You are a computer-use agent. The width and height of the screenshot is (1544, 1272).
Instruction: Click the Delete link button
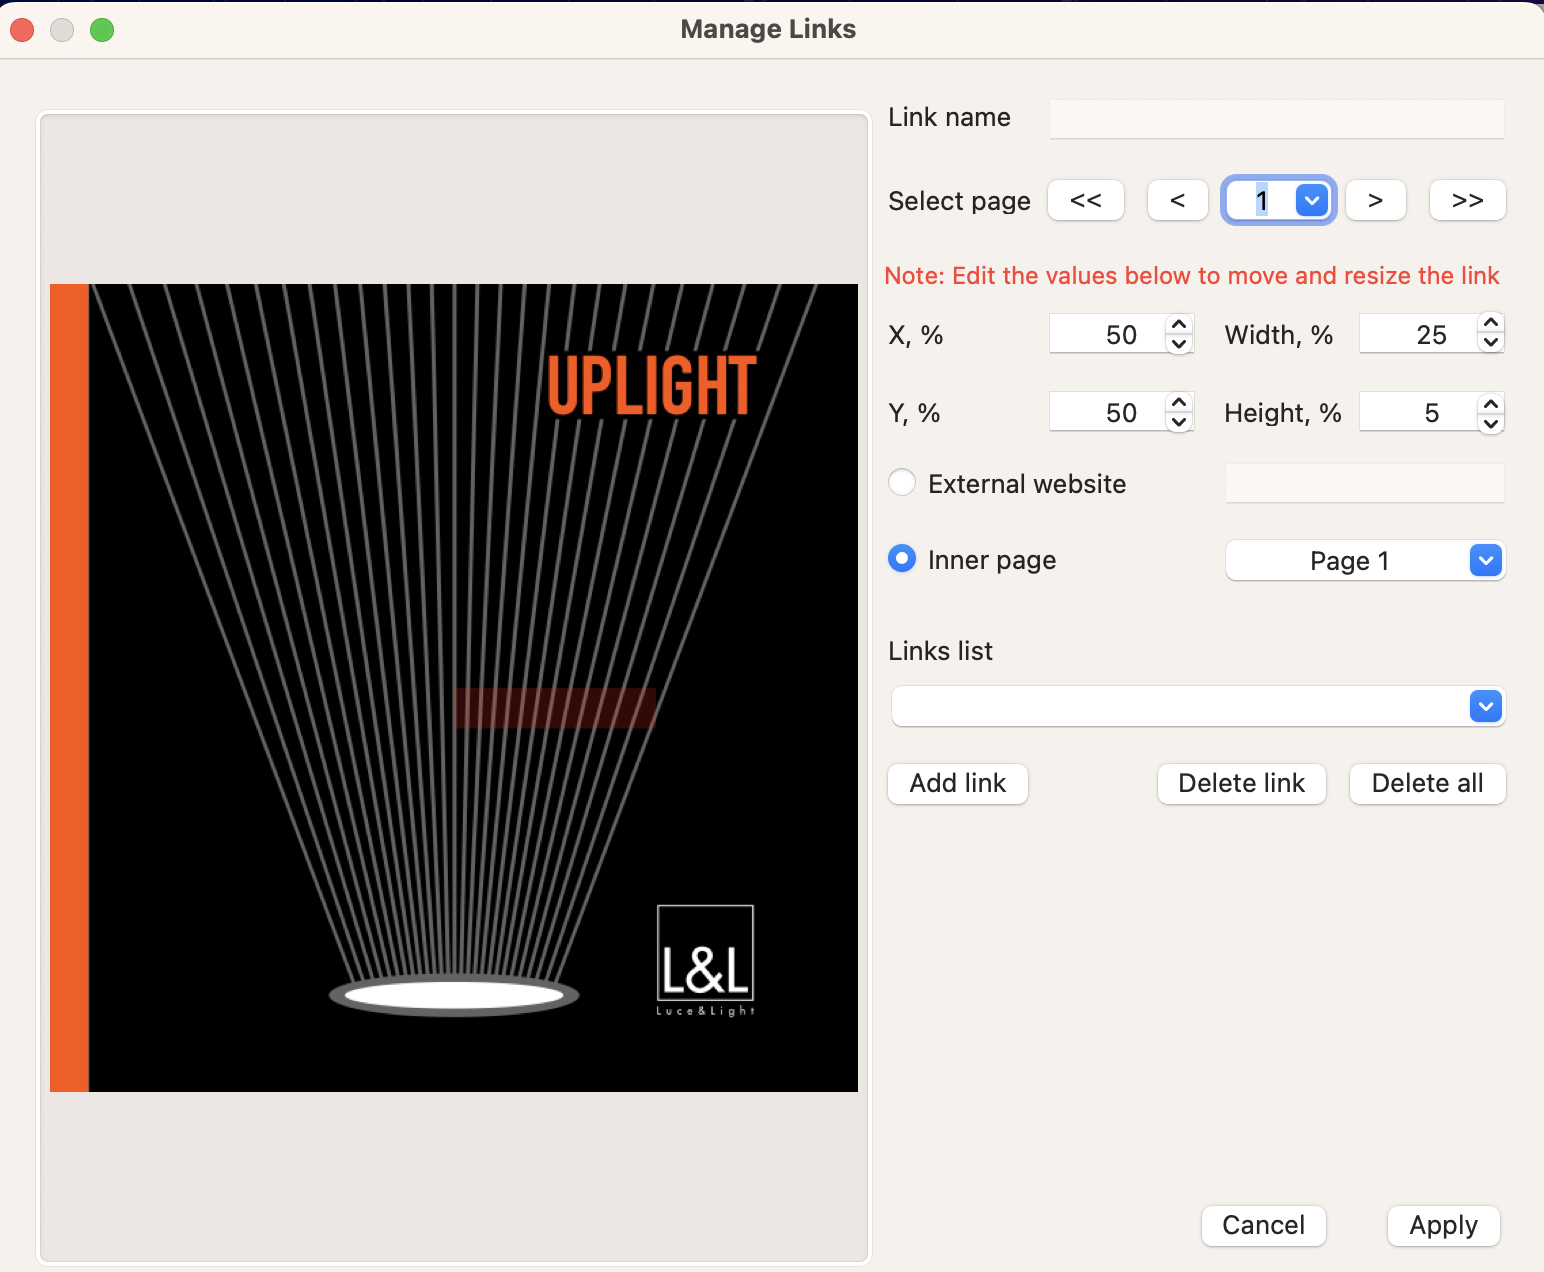[1240, 783]
